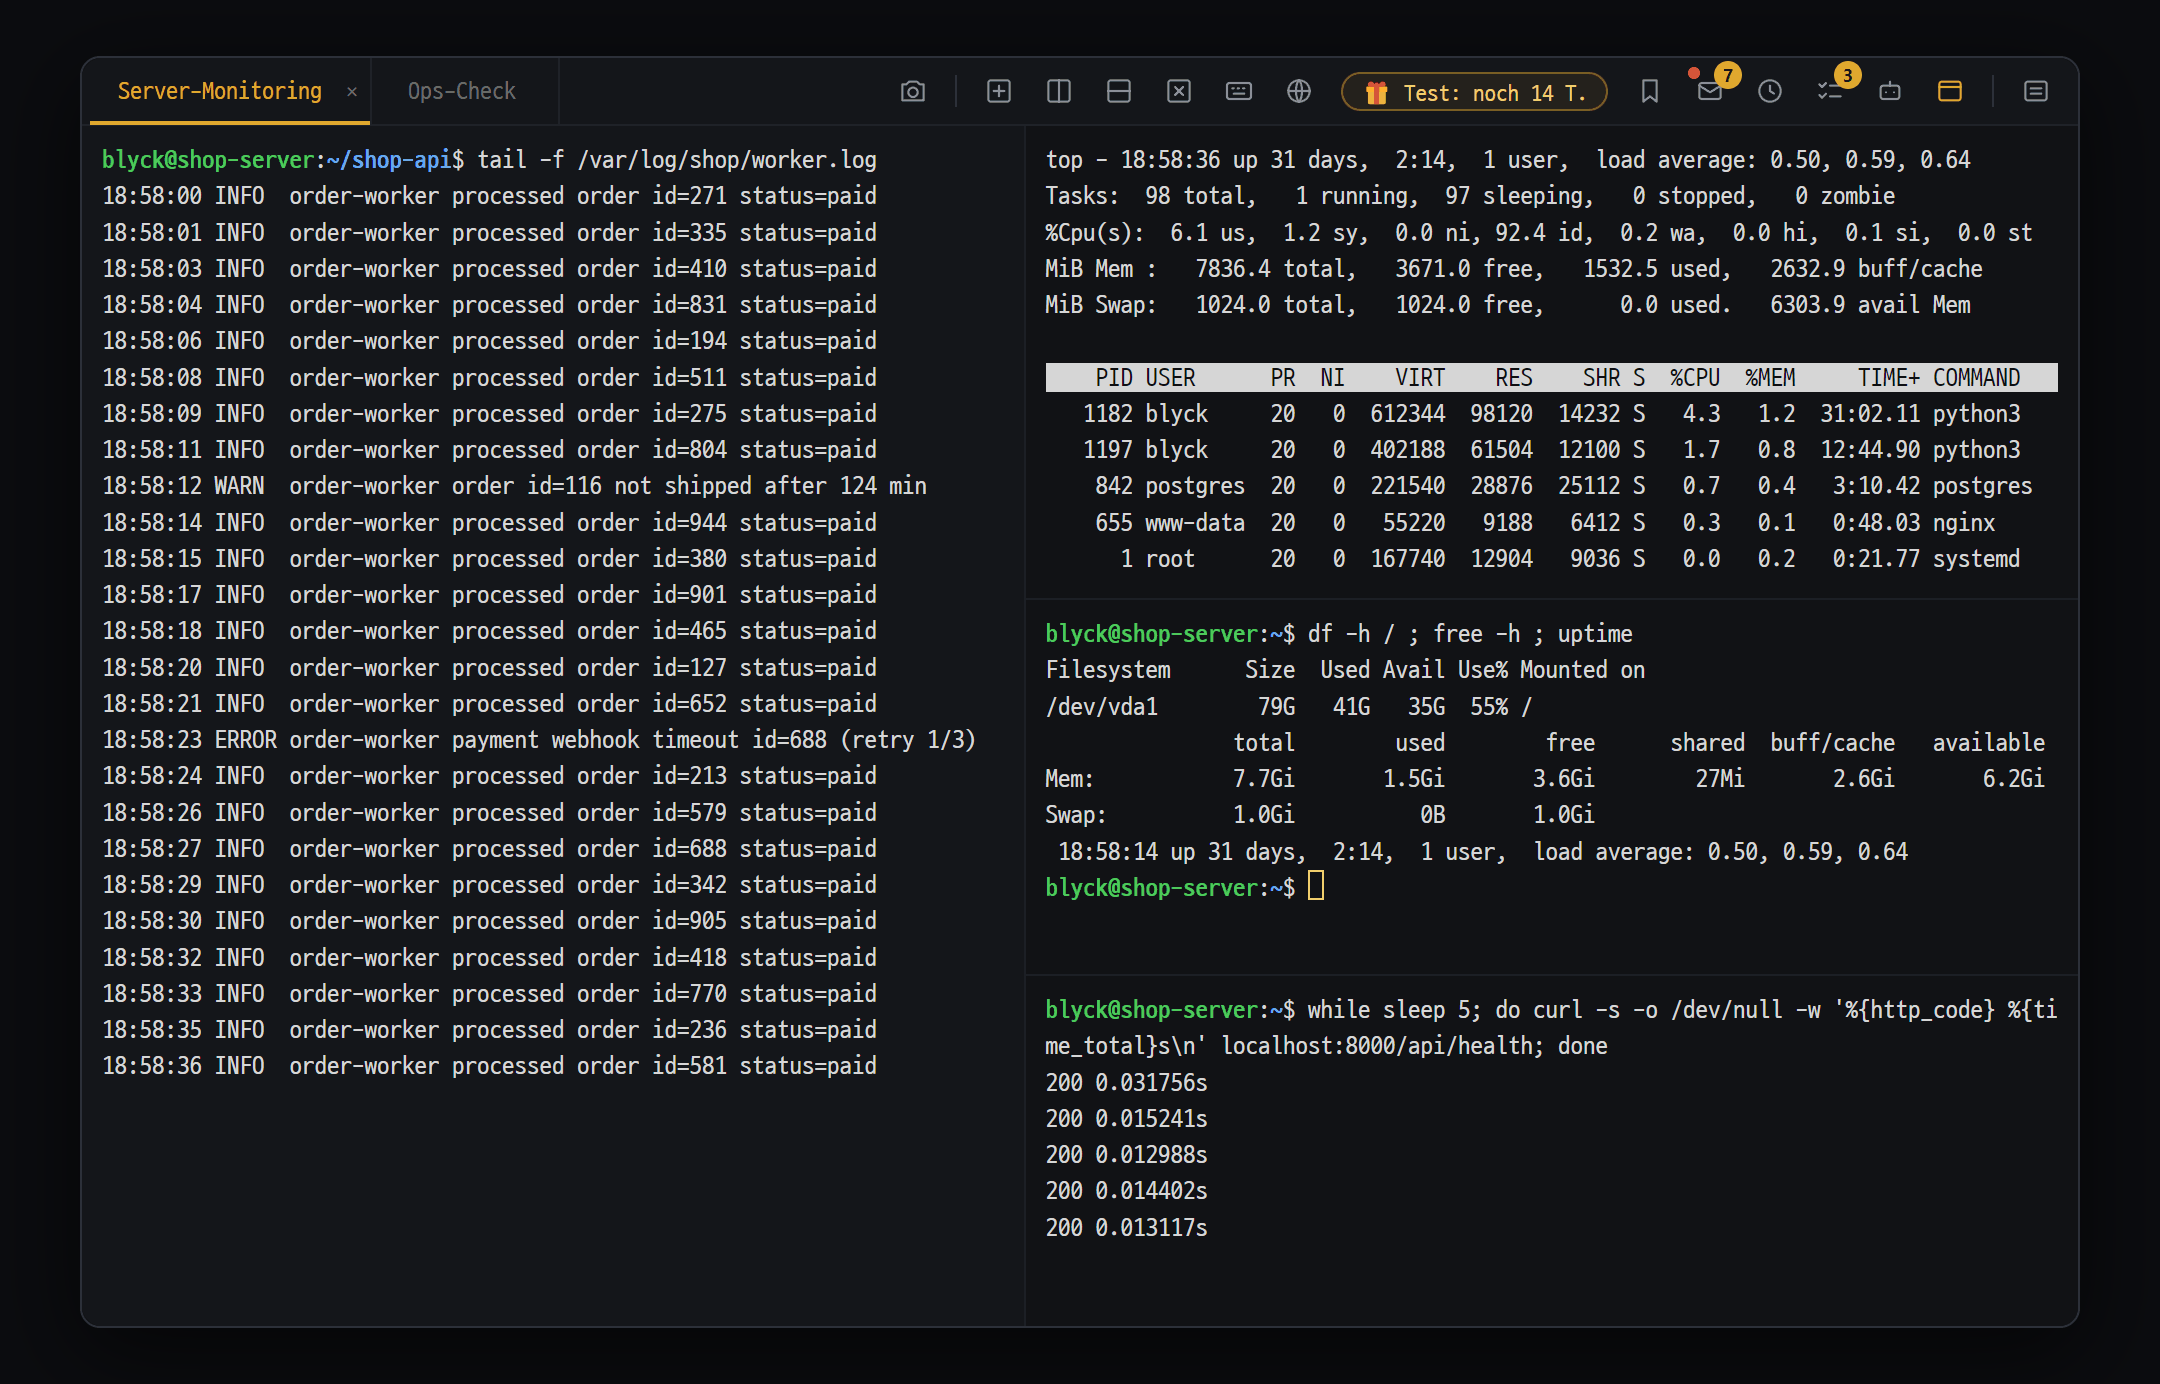This screenshot has height=1384, width=2160.
Task: Toggle the orange window layout icon
Action: point(1949,92)
